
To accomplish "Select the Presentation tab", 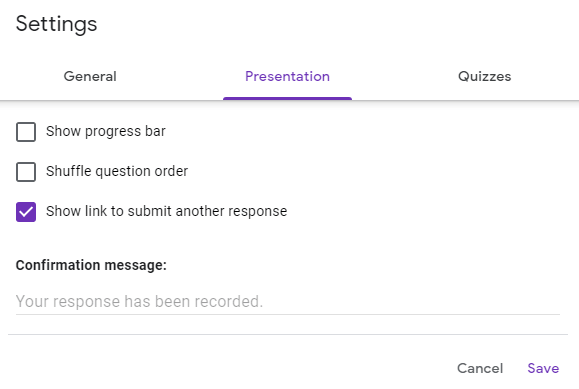I will coord(287,76).
